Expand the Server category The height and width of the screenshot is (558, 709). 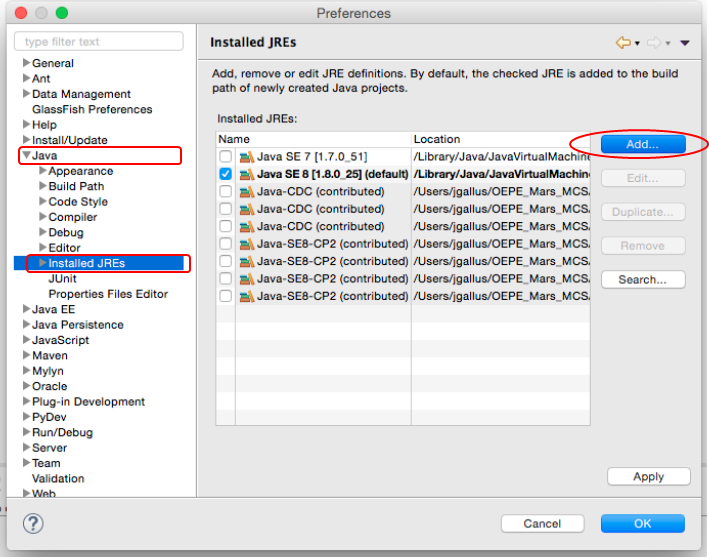tap(26, 447)
